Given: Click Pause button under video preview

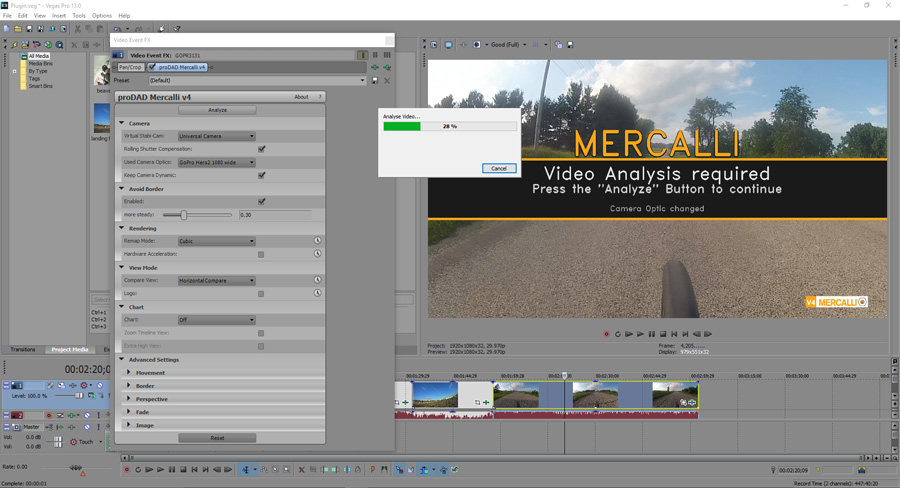Looking at the screenshot, I should [651, 334].
